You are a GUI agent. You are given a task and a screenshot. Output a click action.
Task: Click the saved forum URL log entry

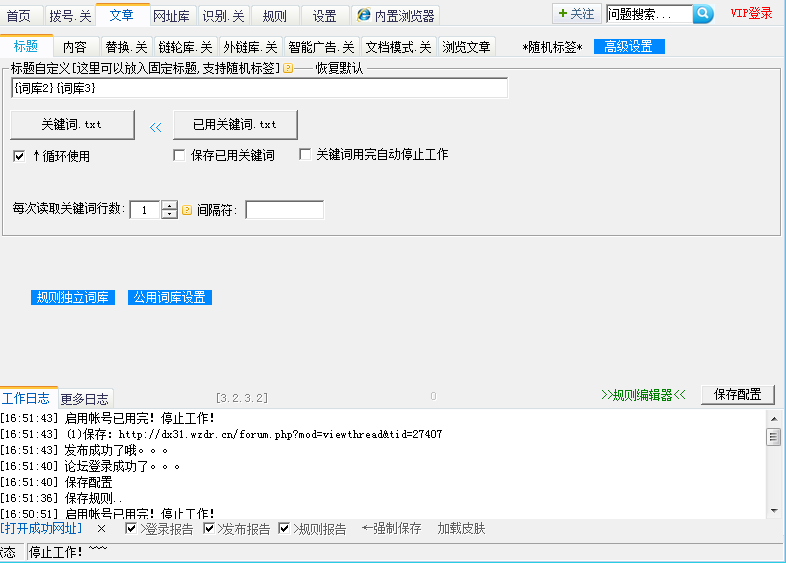pyautogui.click(x=221, y=434)
